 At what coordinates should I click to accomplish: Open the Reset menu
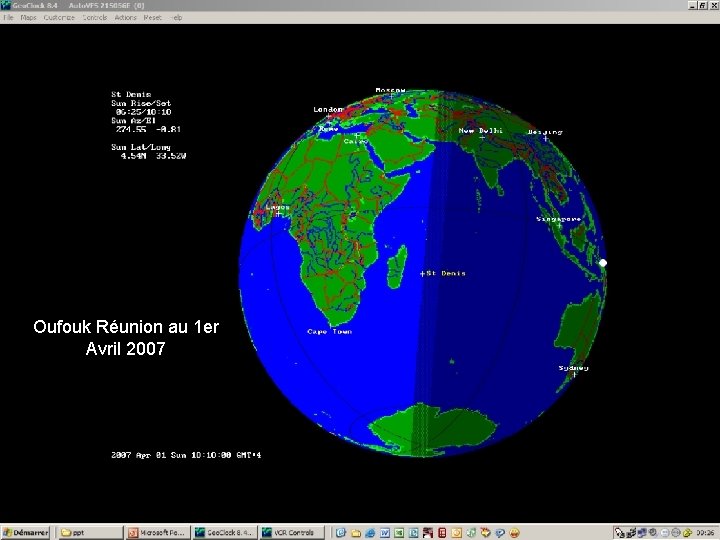click(x=152, y=17)
